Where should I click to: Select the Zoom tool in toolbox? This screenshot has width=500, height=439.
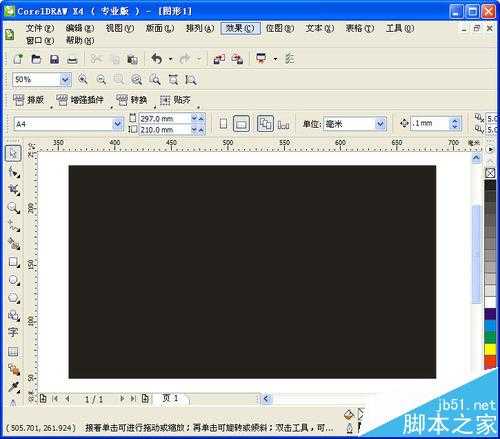pyautogui.click(x=14, y=208)
